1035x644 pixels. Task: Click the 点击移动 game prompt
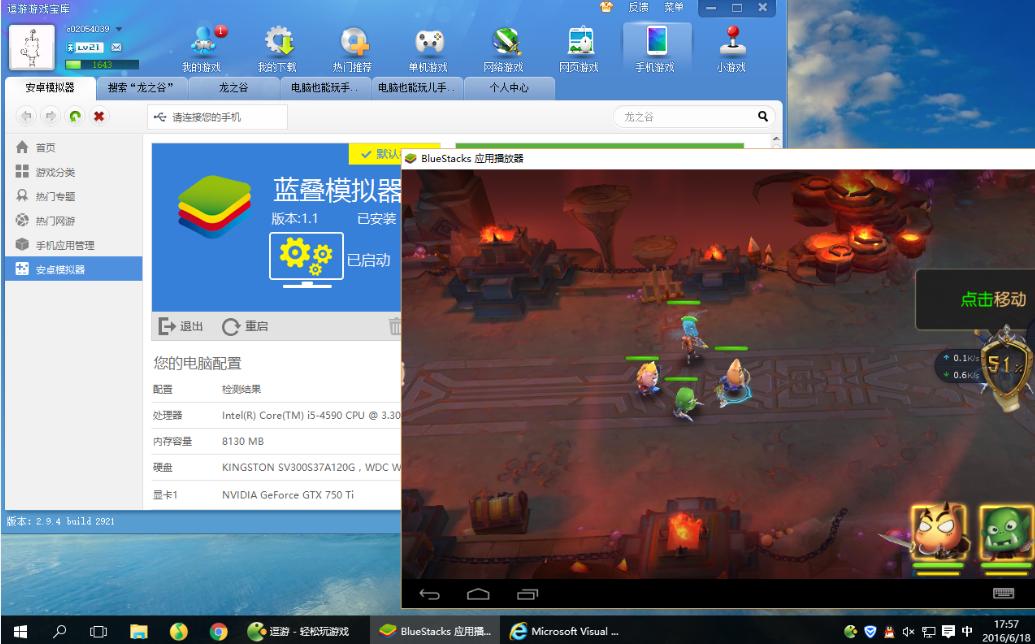click(976, 299)
